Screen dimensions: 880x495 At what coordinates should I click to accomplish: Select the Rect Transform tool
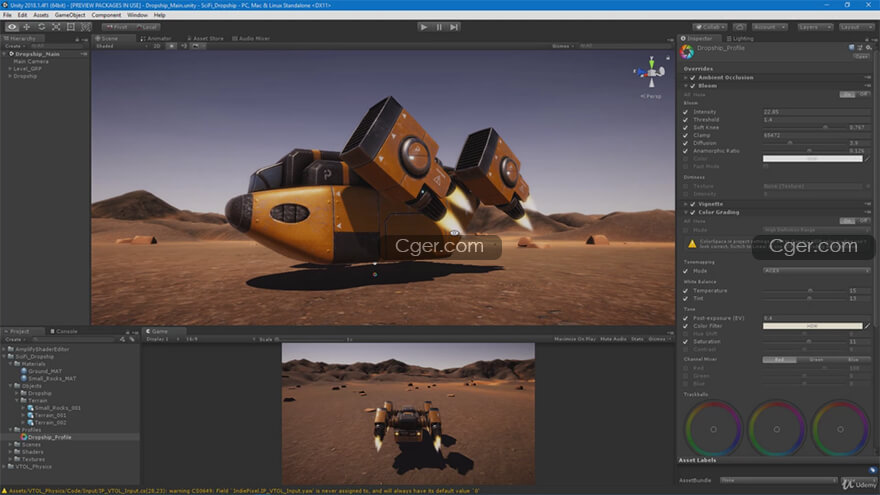(x=71, y=27)
